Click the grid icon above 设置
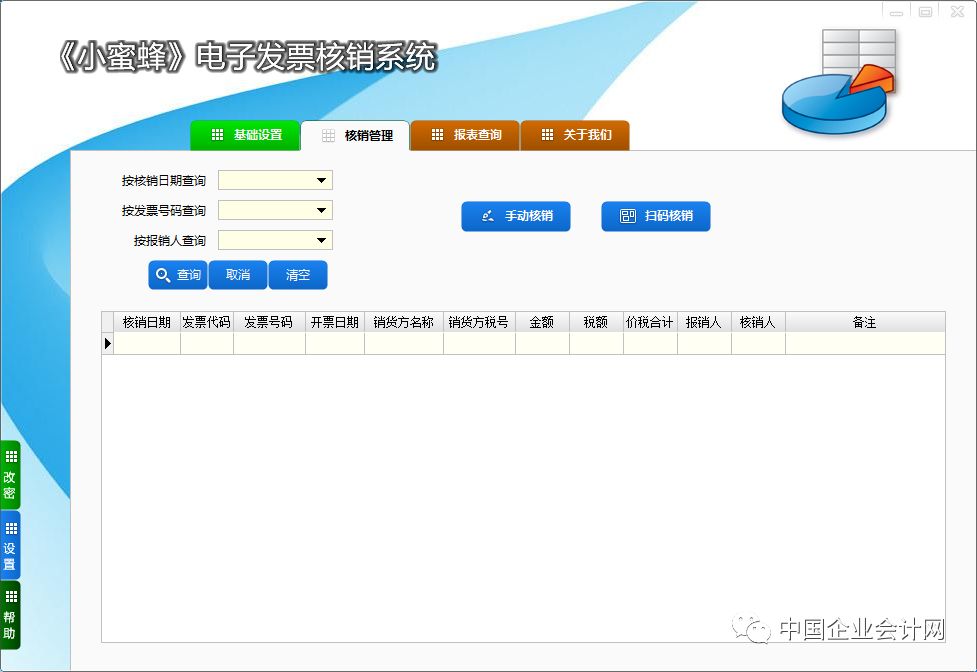Image resolution: width=977 pixels, height=672 pixels. [x=11, y=529]
